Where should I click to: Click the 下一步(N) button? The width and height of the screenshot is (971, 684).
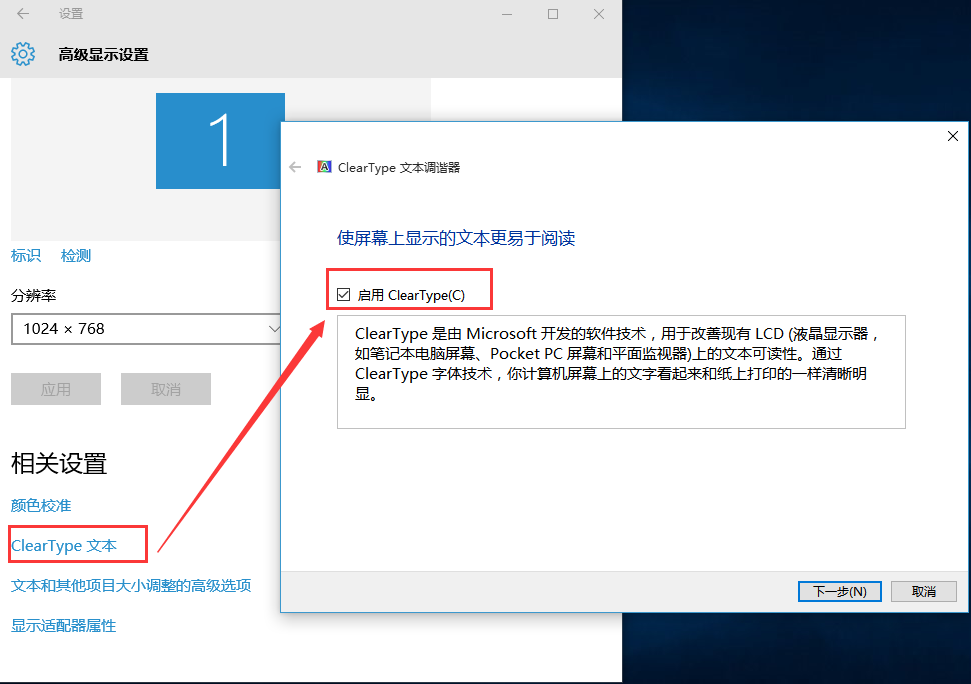840,592
